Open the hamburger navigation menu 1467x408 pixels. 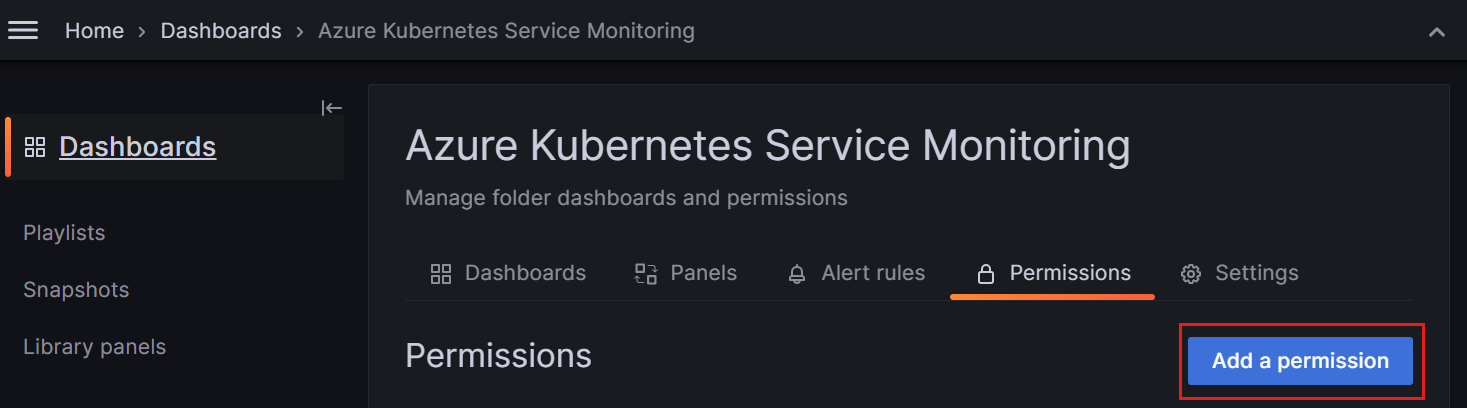[x=23, y=31]
